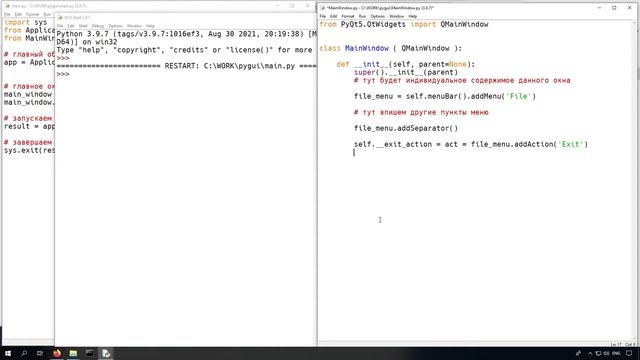
Task: Click the volume speaker icon in tray
Action: pos(606,353)
